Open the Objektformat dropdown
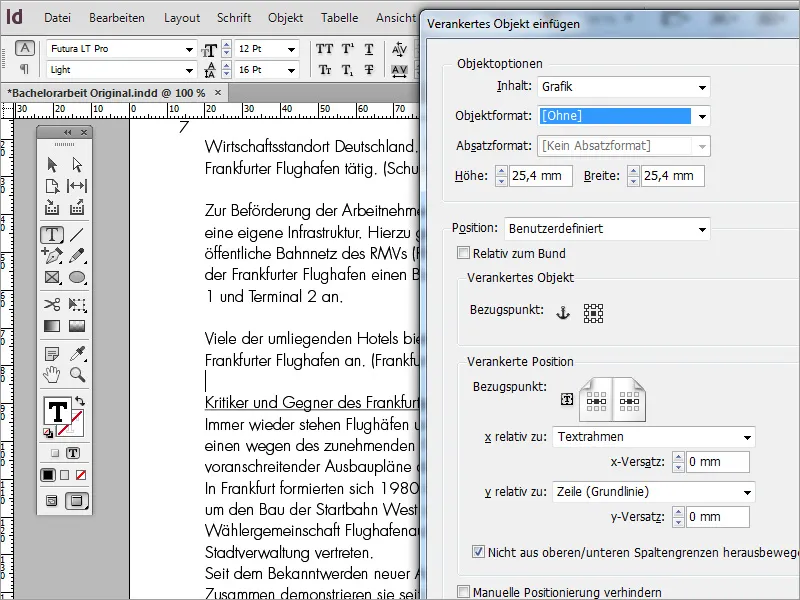This screenshot has height=600, width=800. click(x=623, y=116)
